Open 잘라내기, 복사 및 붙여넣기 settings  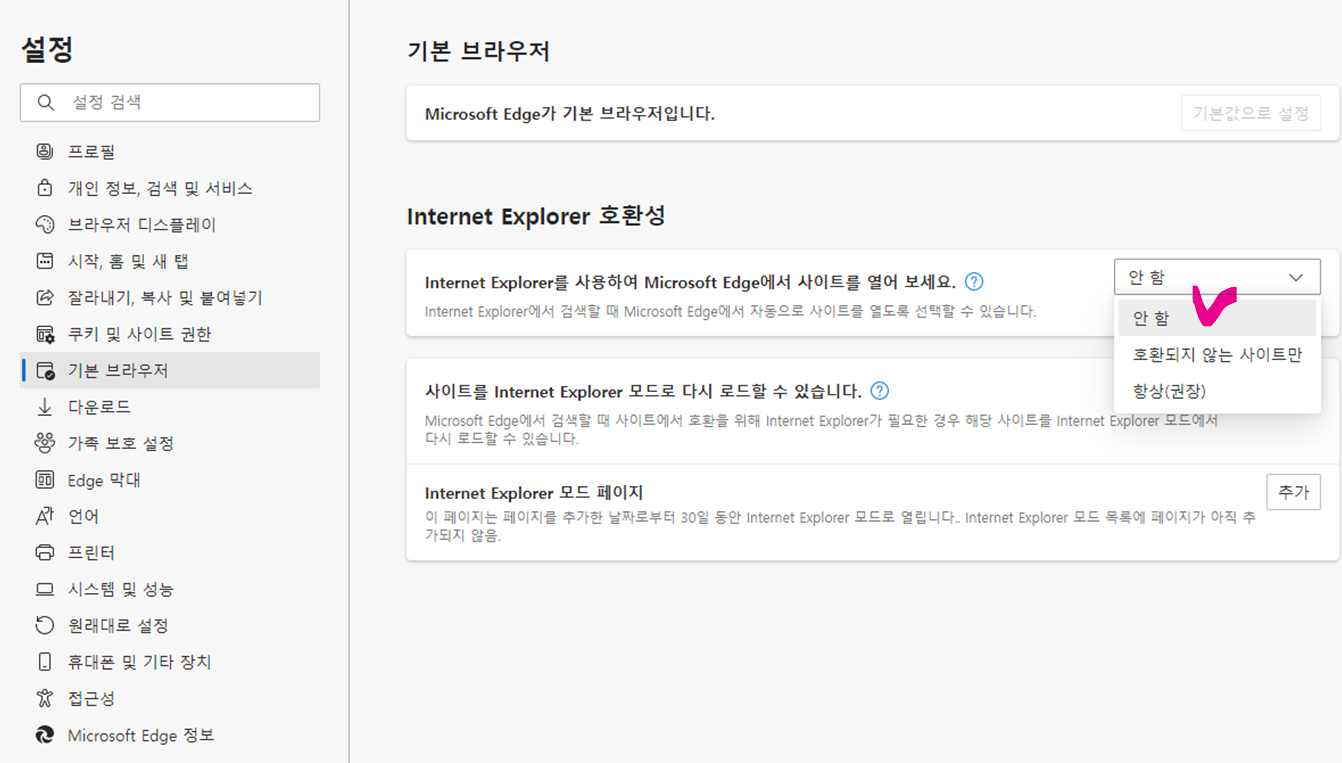click(x=170, y=297)
